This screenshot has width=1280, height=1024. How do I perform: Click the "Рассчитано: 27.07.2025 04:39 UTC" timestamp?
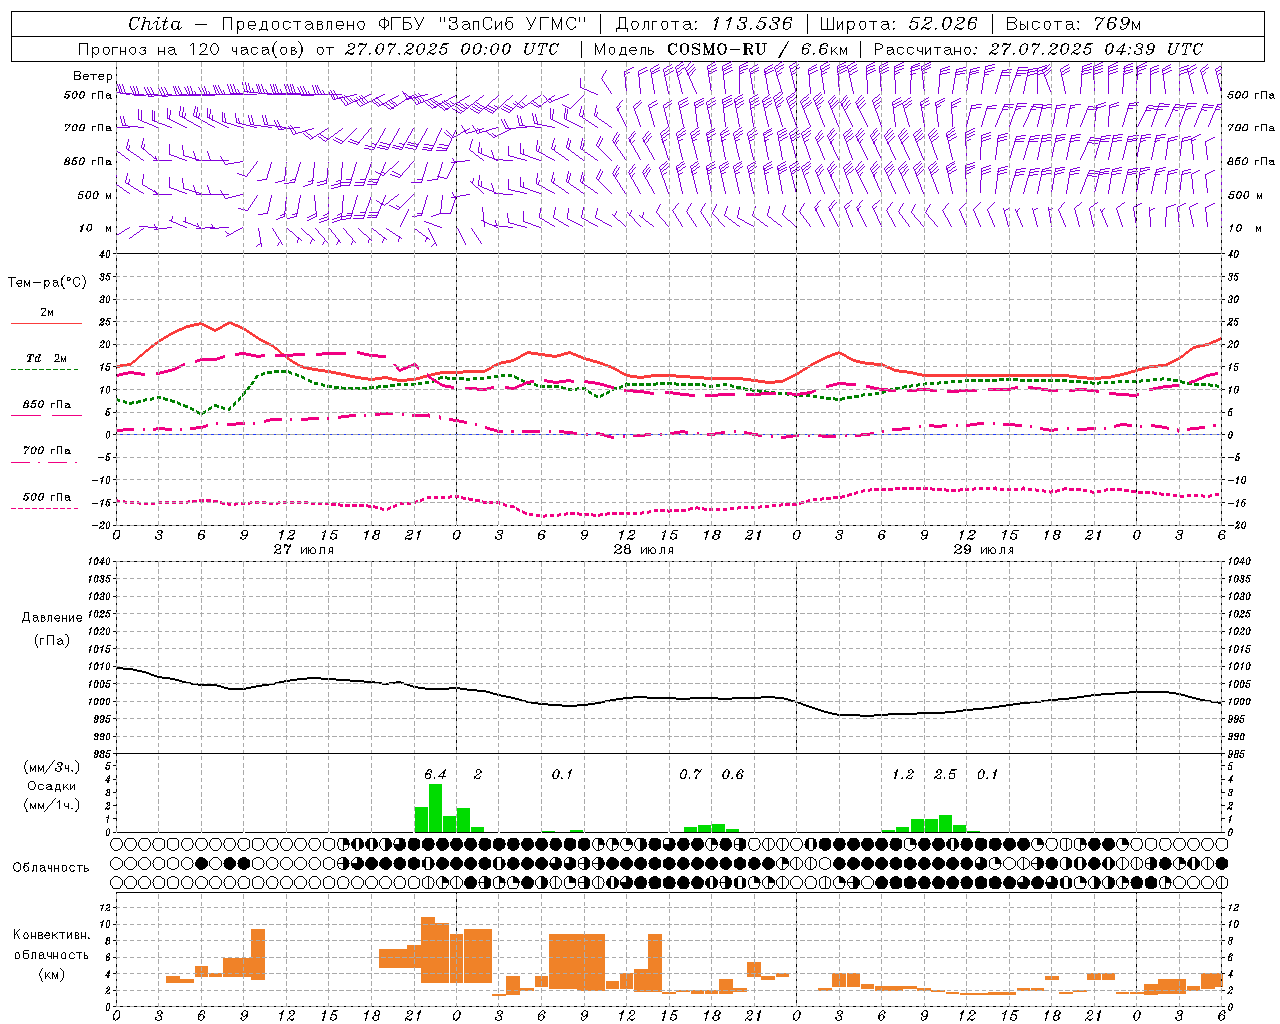1038,49
